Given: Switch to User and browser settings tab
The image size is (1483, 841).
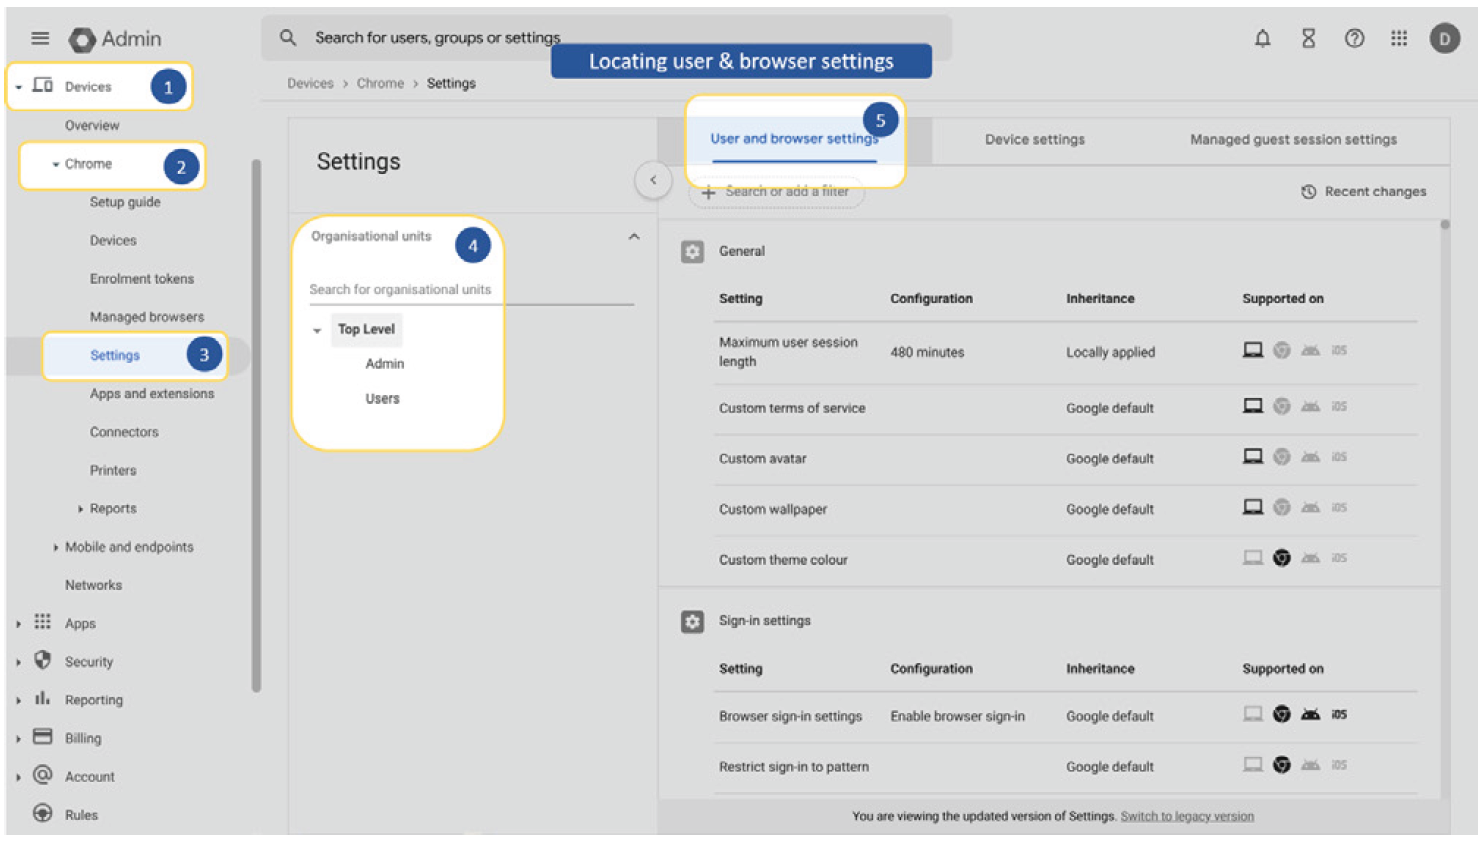Looking at the screenshot, I should [794, 139].
